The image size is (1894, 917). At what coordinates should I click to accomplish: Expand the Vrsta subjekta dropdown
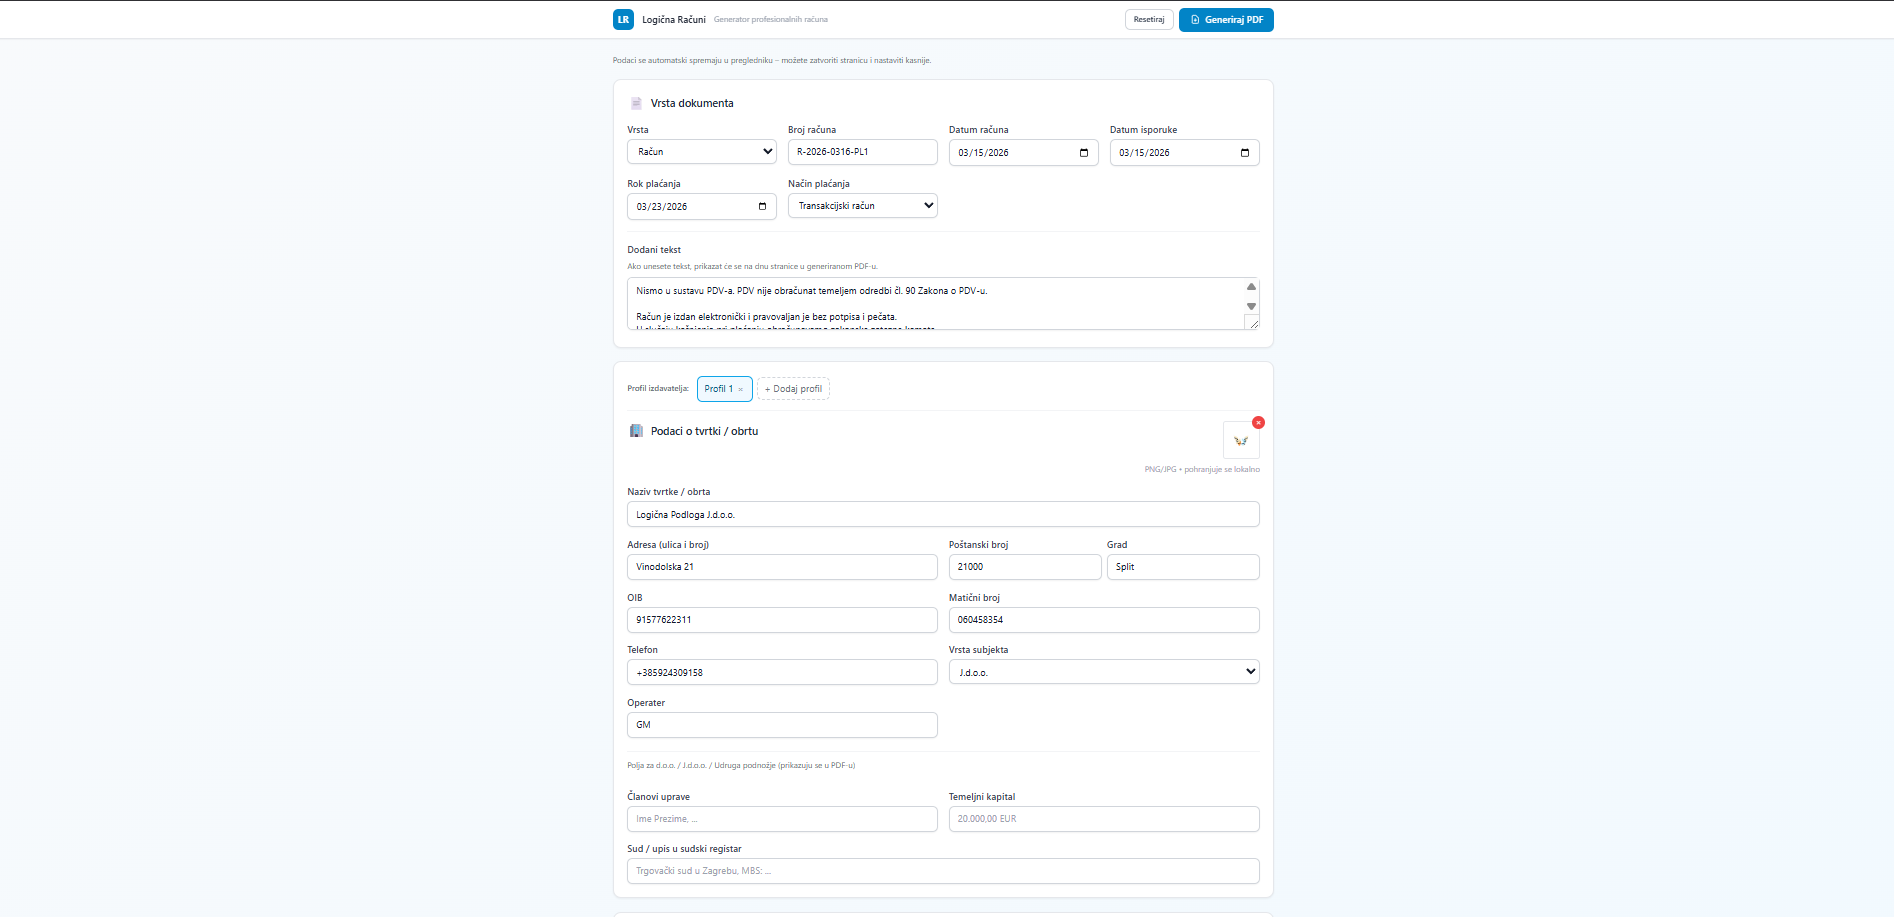coord(1103,672)
